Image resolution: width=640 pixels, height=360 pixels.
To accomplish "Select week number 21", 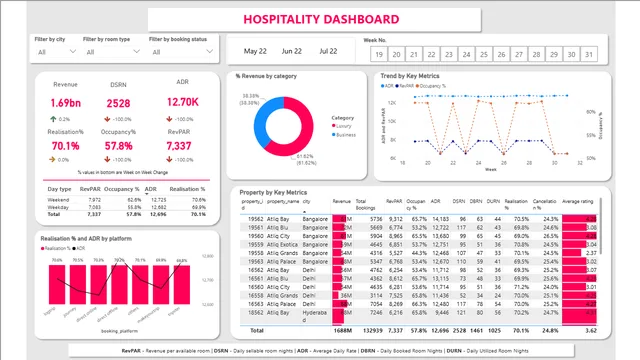I will (x=414, y=54).
